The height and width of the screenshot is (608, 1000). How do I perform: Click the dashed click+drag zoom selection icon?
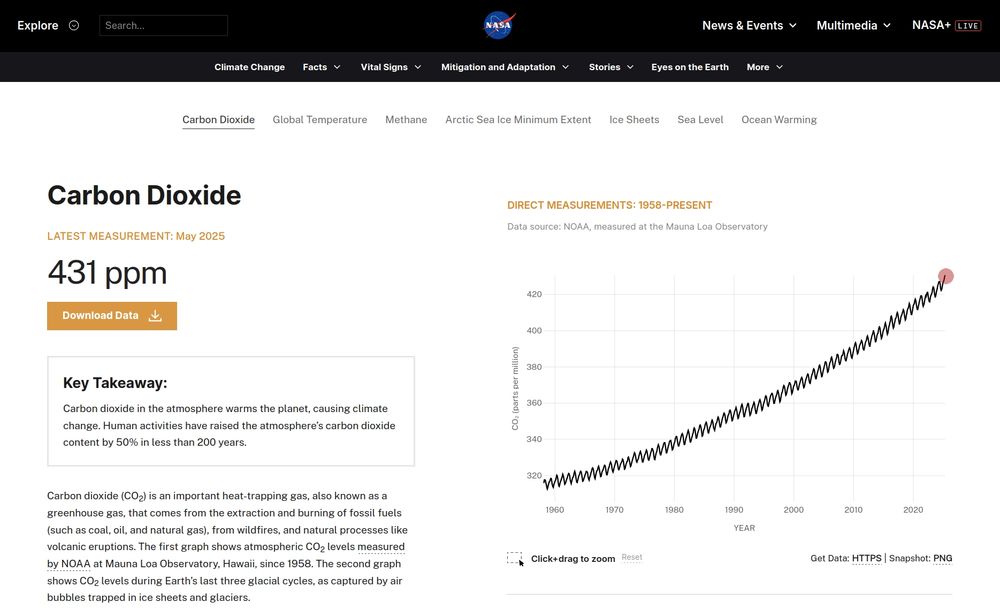[513, 557]
